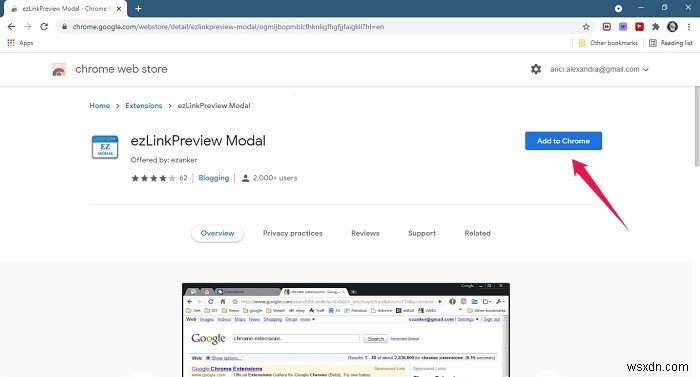Go back using browser back arrow

(11, 27)
